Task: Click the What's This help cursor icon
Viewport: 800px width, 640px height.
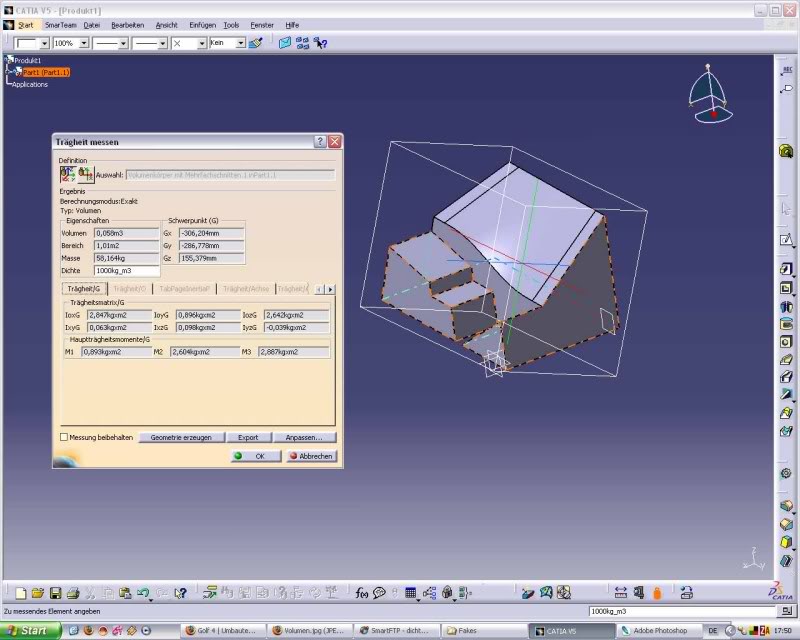Action: pyautogui.click(x=180, y=593)
